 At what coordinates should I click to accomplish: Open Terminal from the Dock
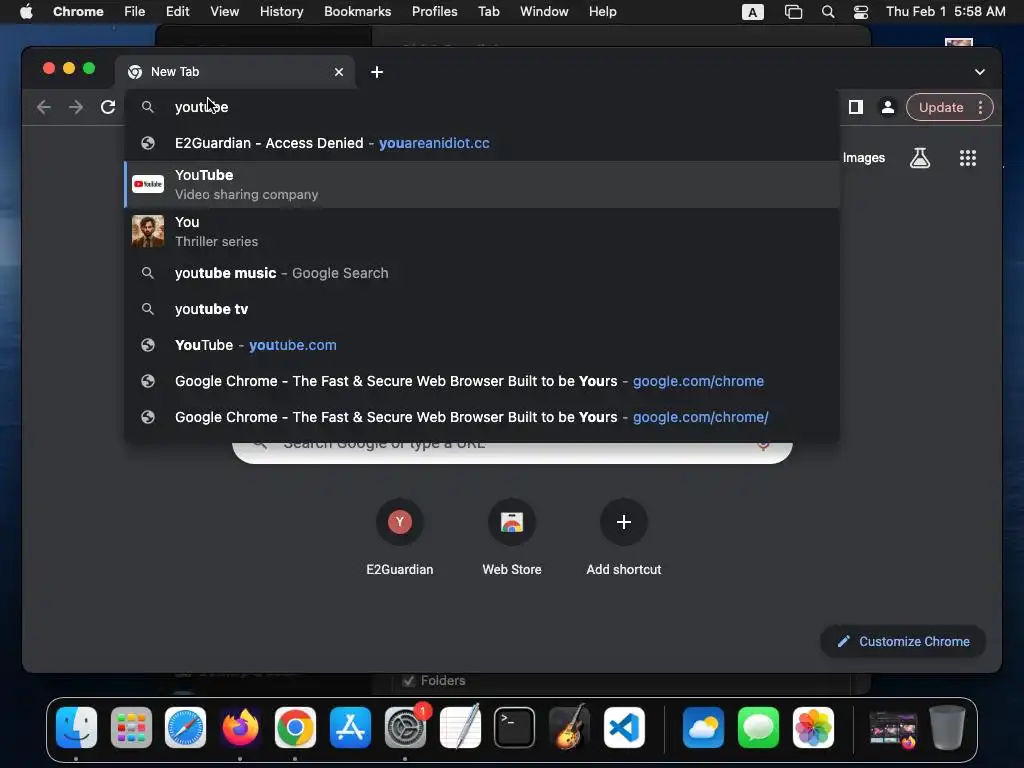coord(515,728)
